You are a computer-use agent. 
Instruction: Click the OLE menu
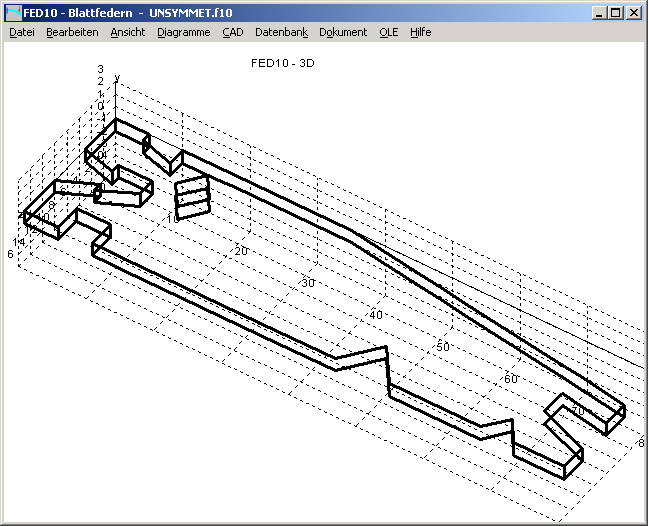click(x=389, y=32)
